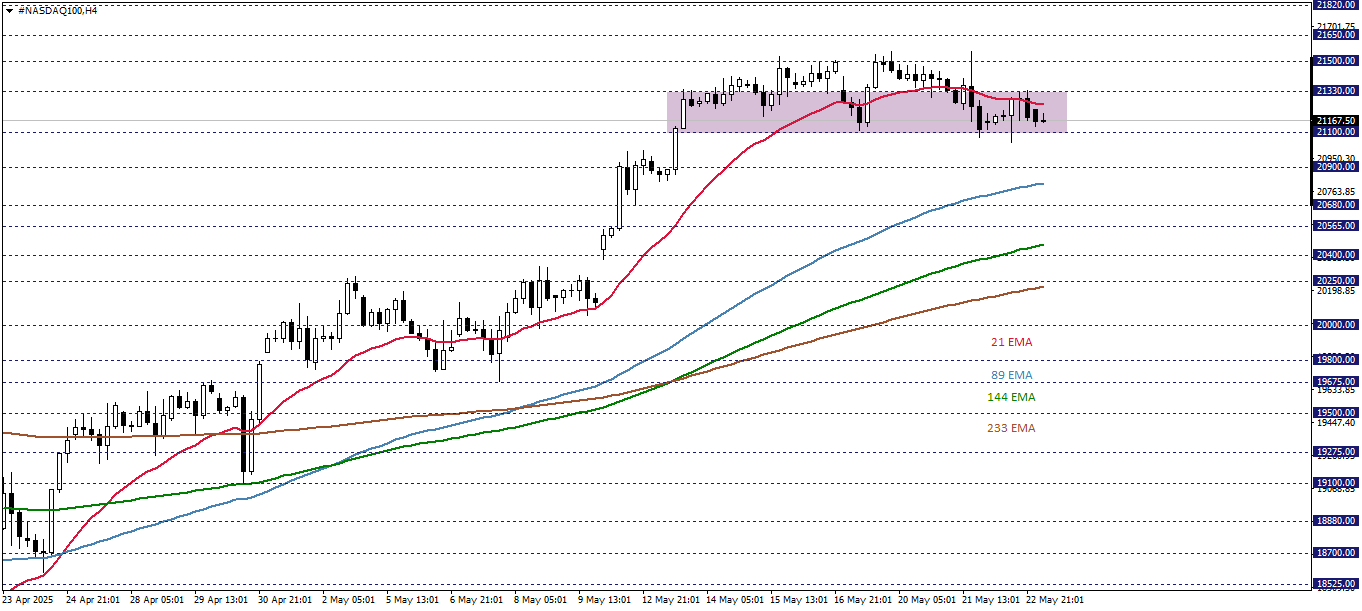Click the triangle beside #NASDAQ100,H4

pos(9,10)
